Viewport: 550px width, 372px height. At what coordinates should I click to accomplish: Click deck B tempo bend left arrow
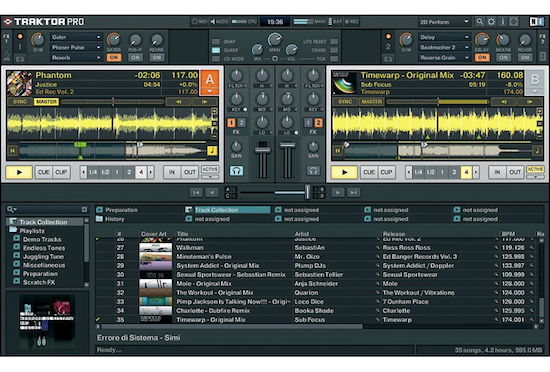point(504,102)
